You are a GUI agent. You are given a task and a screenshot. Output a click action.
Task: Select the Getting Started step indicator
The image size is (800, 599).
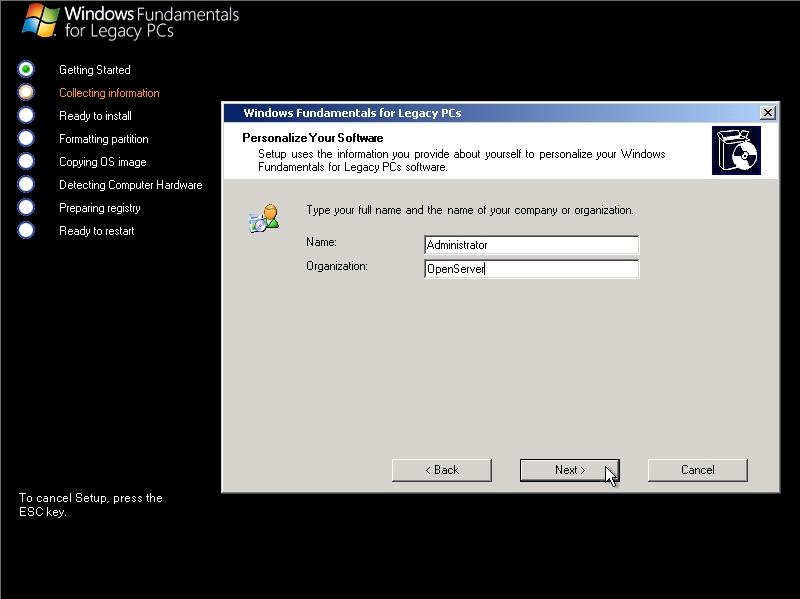point(26,69)
